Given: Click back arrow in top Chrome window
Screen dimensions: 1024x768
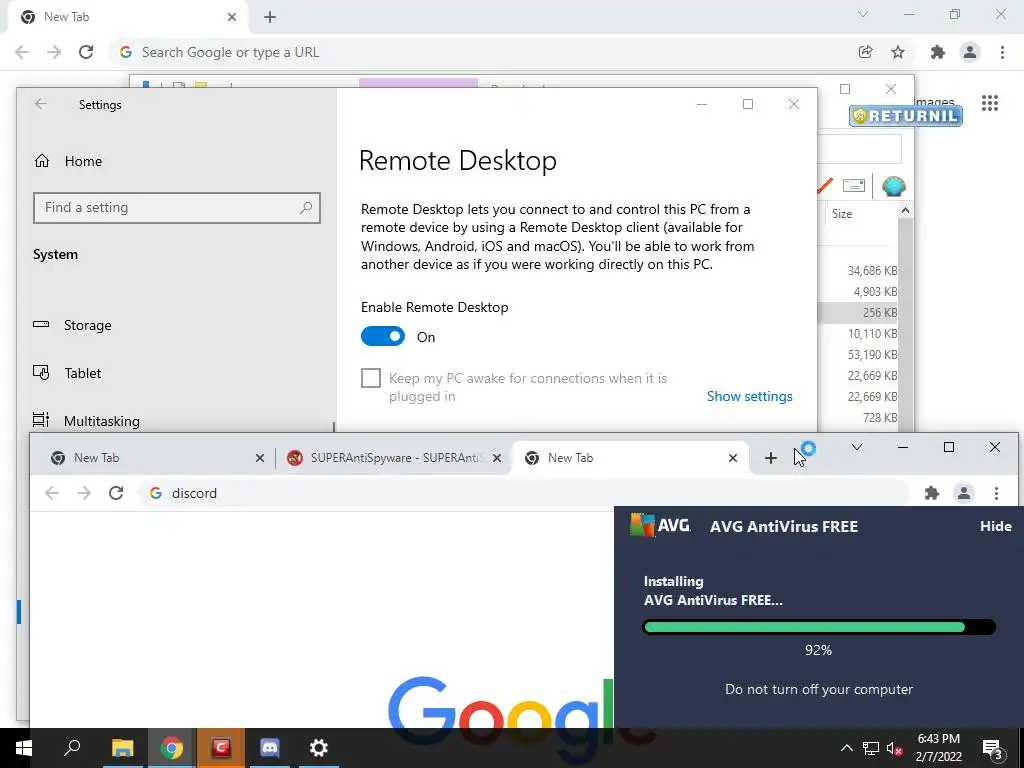Looking at the screenshot, I should [x=22, y=52].
